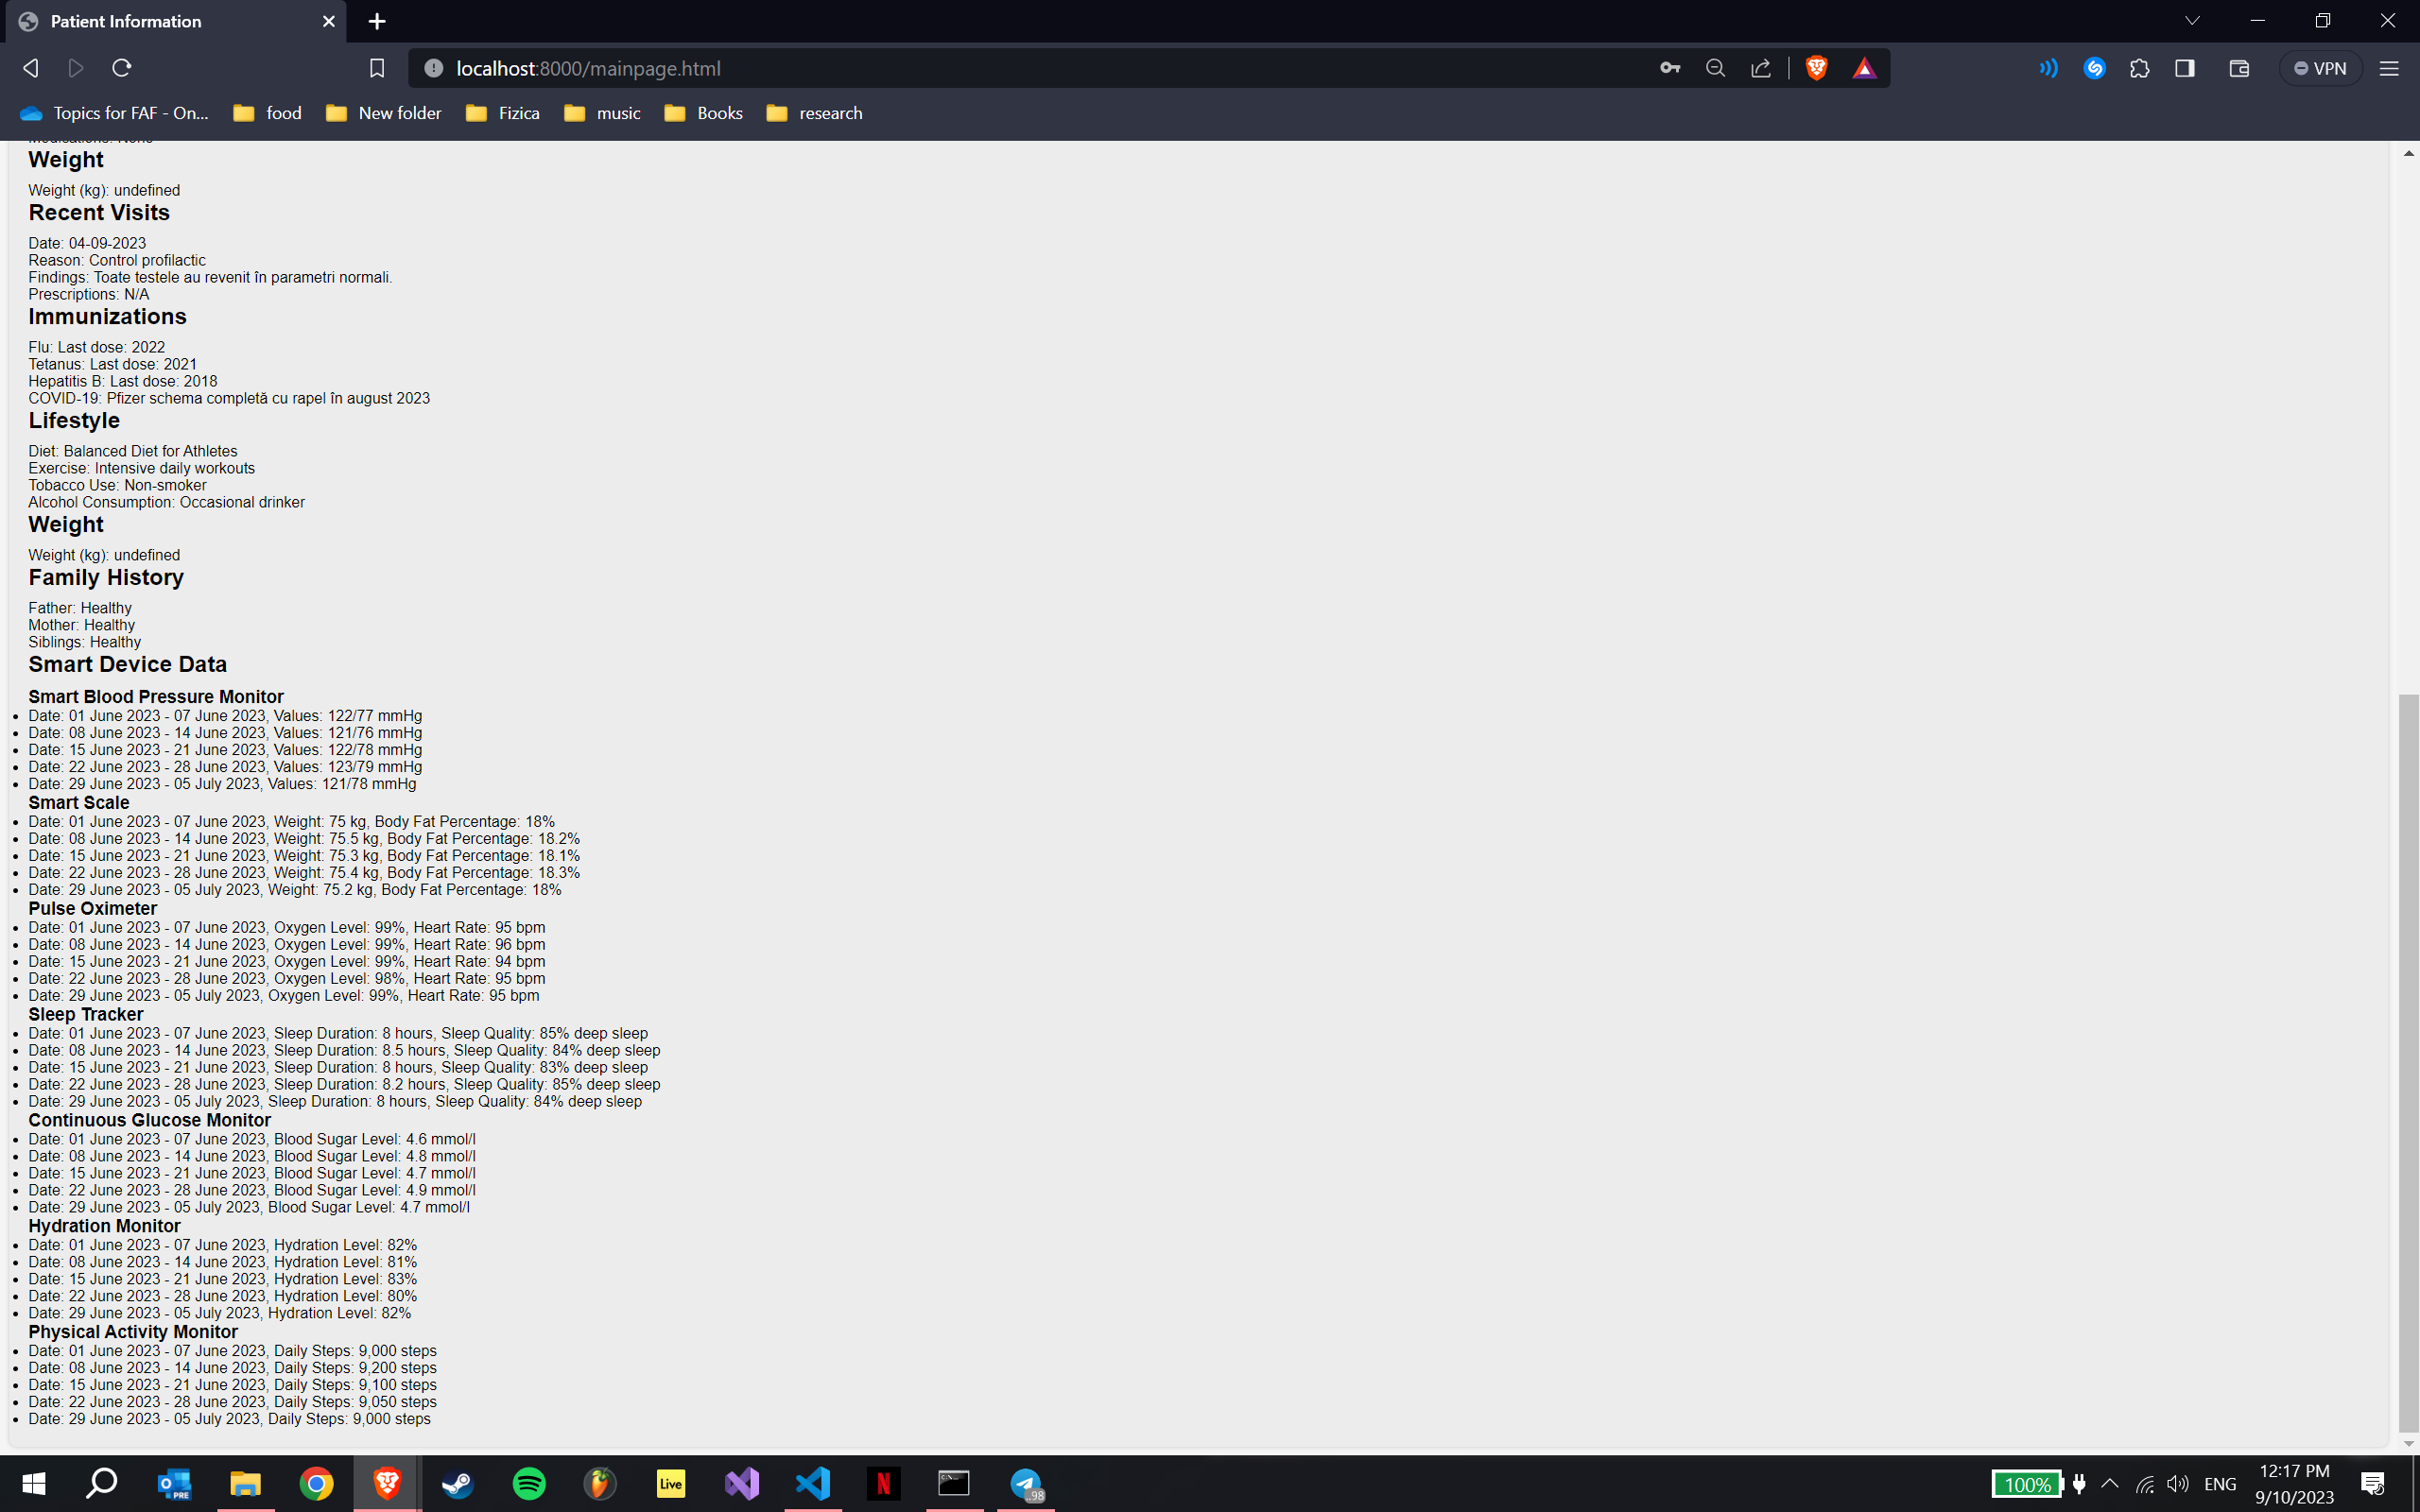
Task: Show hidden system tray icons
Action: pyautogui.click(x=2109, y=1483)
